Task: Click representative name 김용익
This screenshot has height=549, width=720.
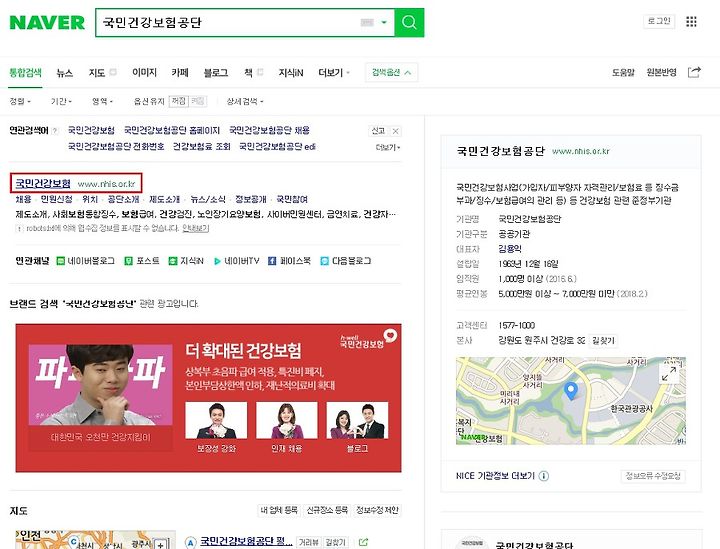Action: (510, 249)
